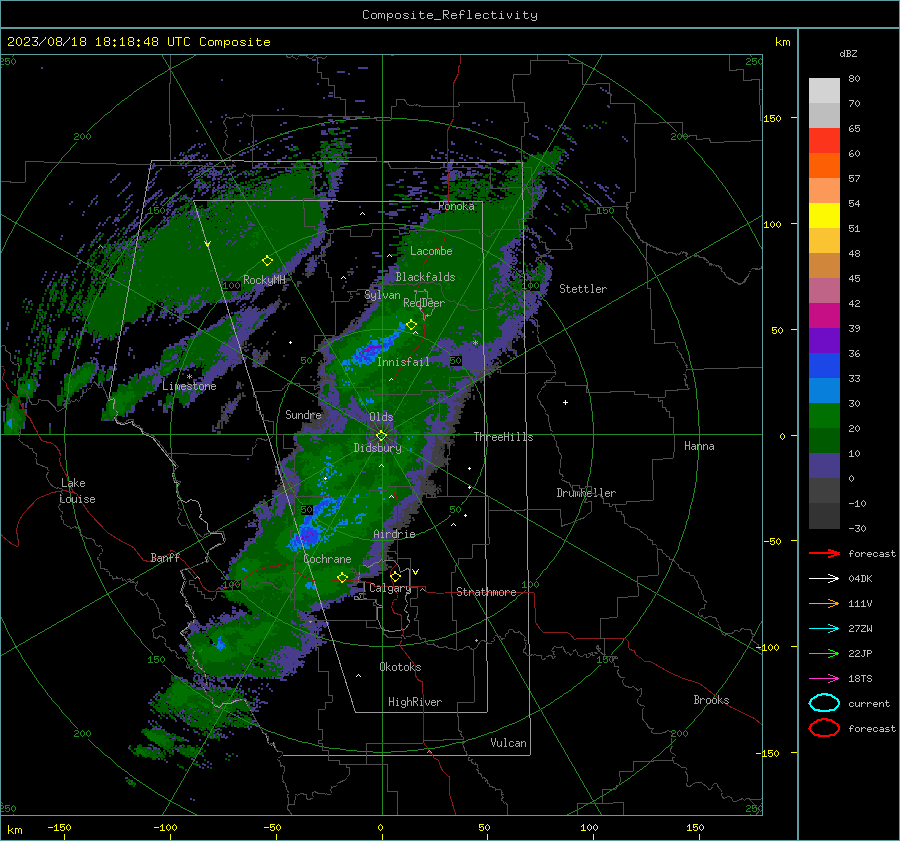Screen dimensions: 900x841
Task: Click the Hanna town label
Action: point(699,446)
